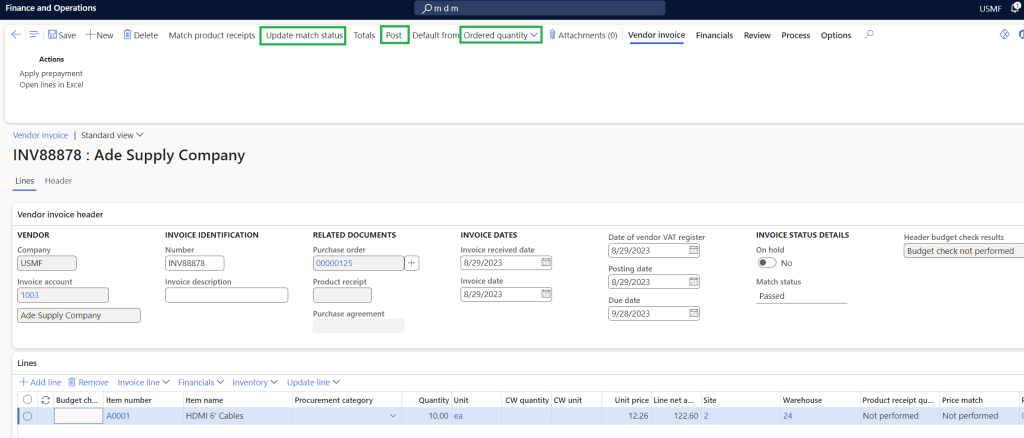Open the Ordered quantity dropdown
Screen dimensions: 1024x438
coord(501,35)
